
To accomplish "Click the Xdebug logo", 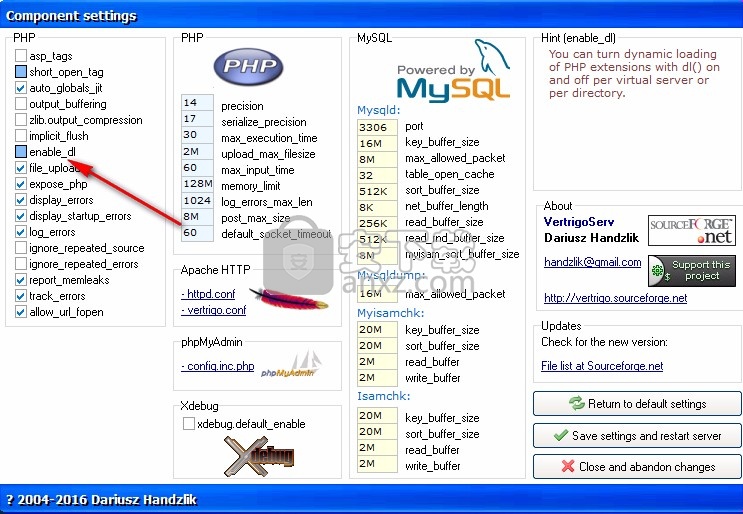I will click(x=259, y=456).
